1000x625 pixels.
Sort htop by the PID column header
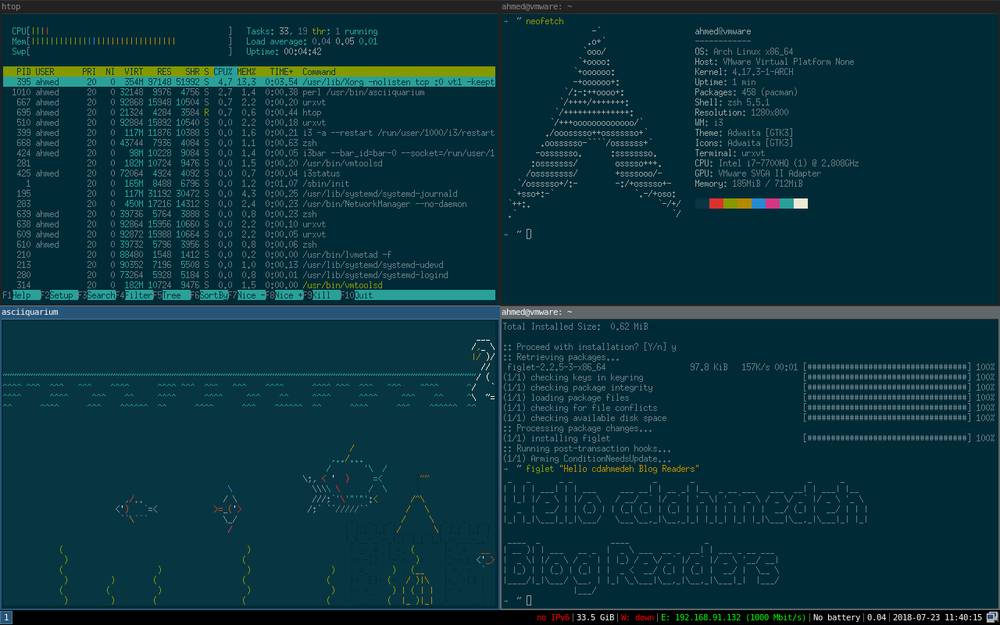24,72
